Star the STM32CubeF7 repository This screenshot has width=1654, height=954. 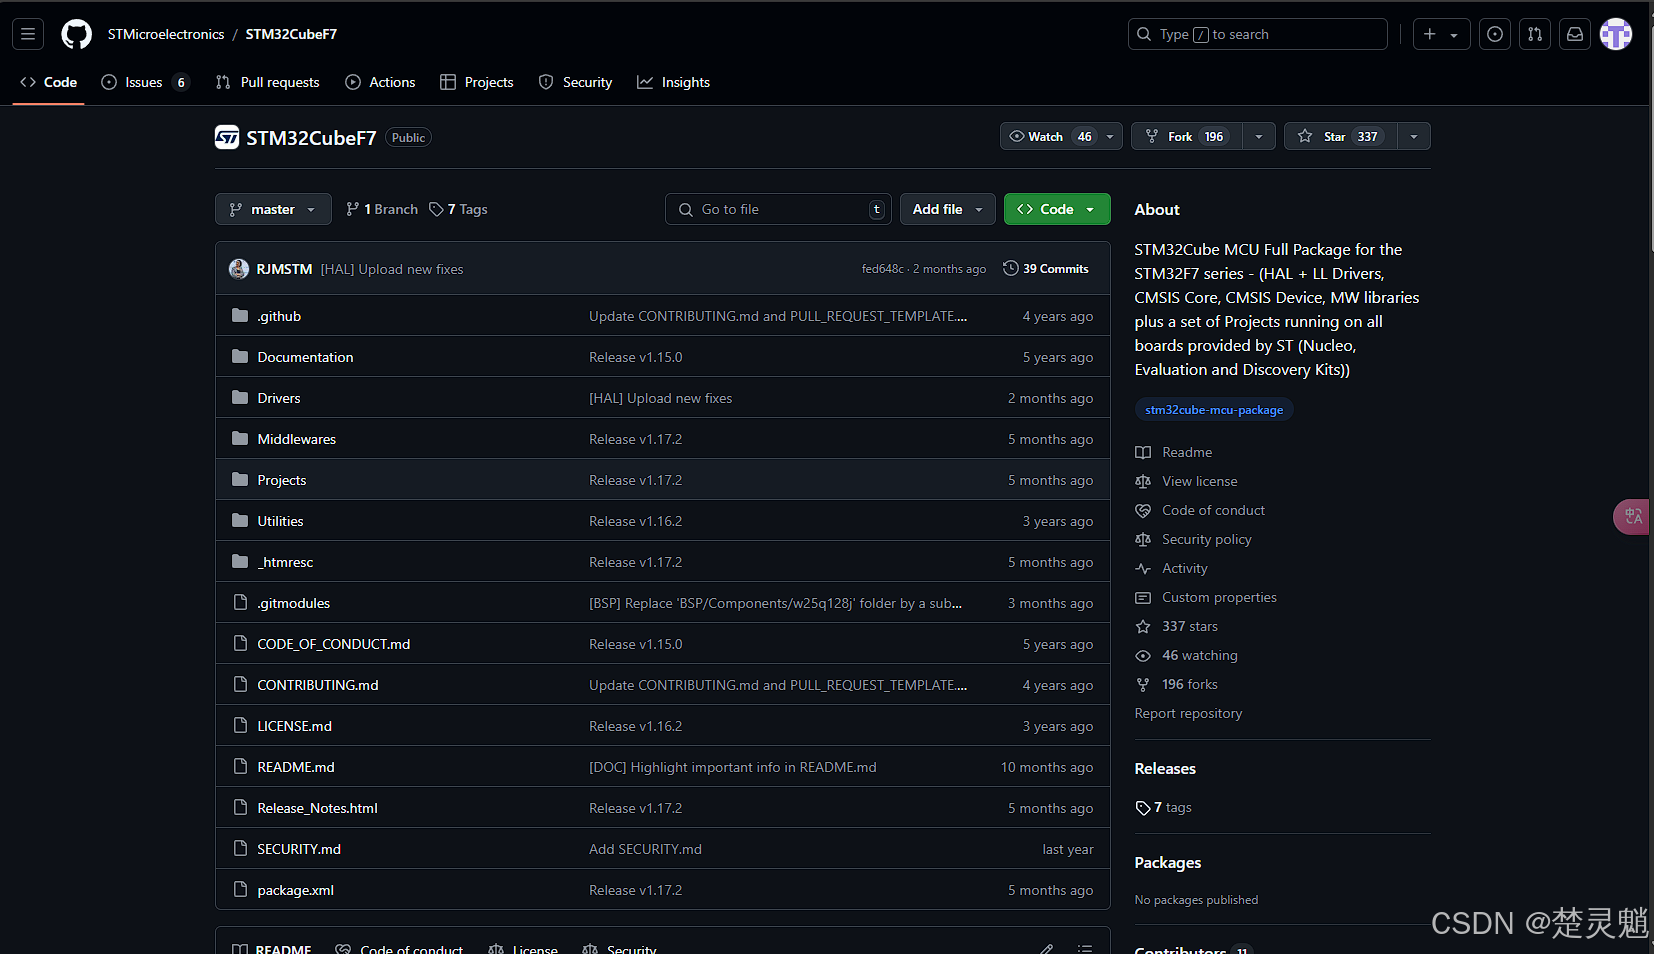click(1340, 136)
